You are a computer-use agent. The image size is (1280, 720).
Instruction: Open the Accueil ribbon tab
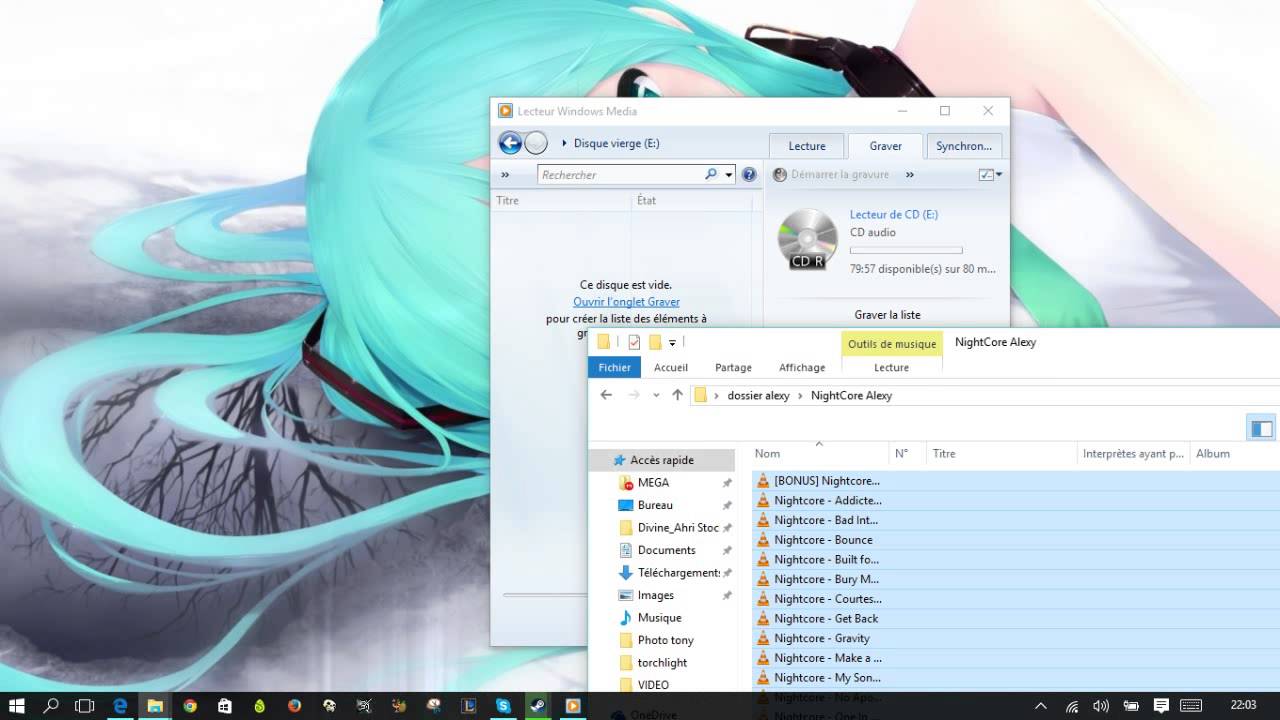[671, 367]
